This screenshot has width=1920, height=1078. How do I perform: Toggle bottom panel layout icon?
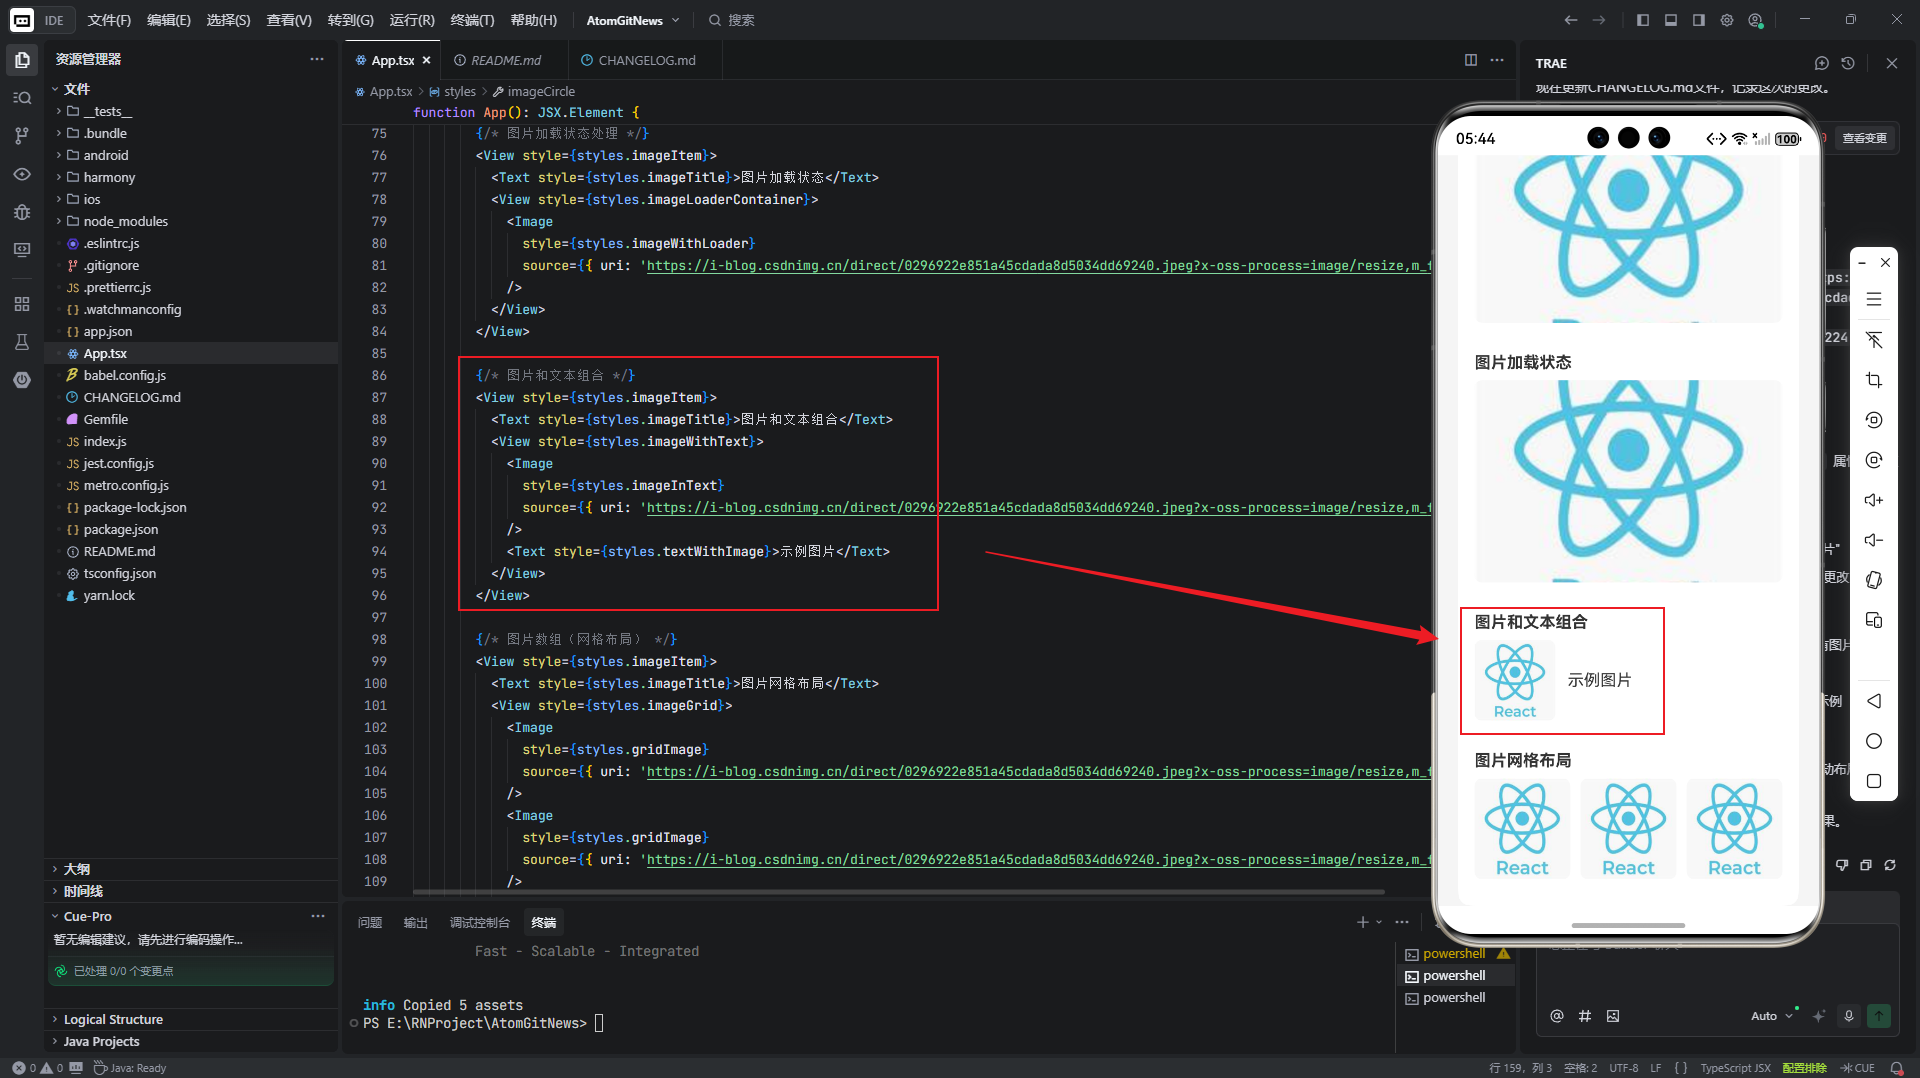coord(1671,20)
